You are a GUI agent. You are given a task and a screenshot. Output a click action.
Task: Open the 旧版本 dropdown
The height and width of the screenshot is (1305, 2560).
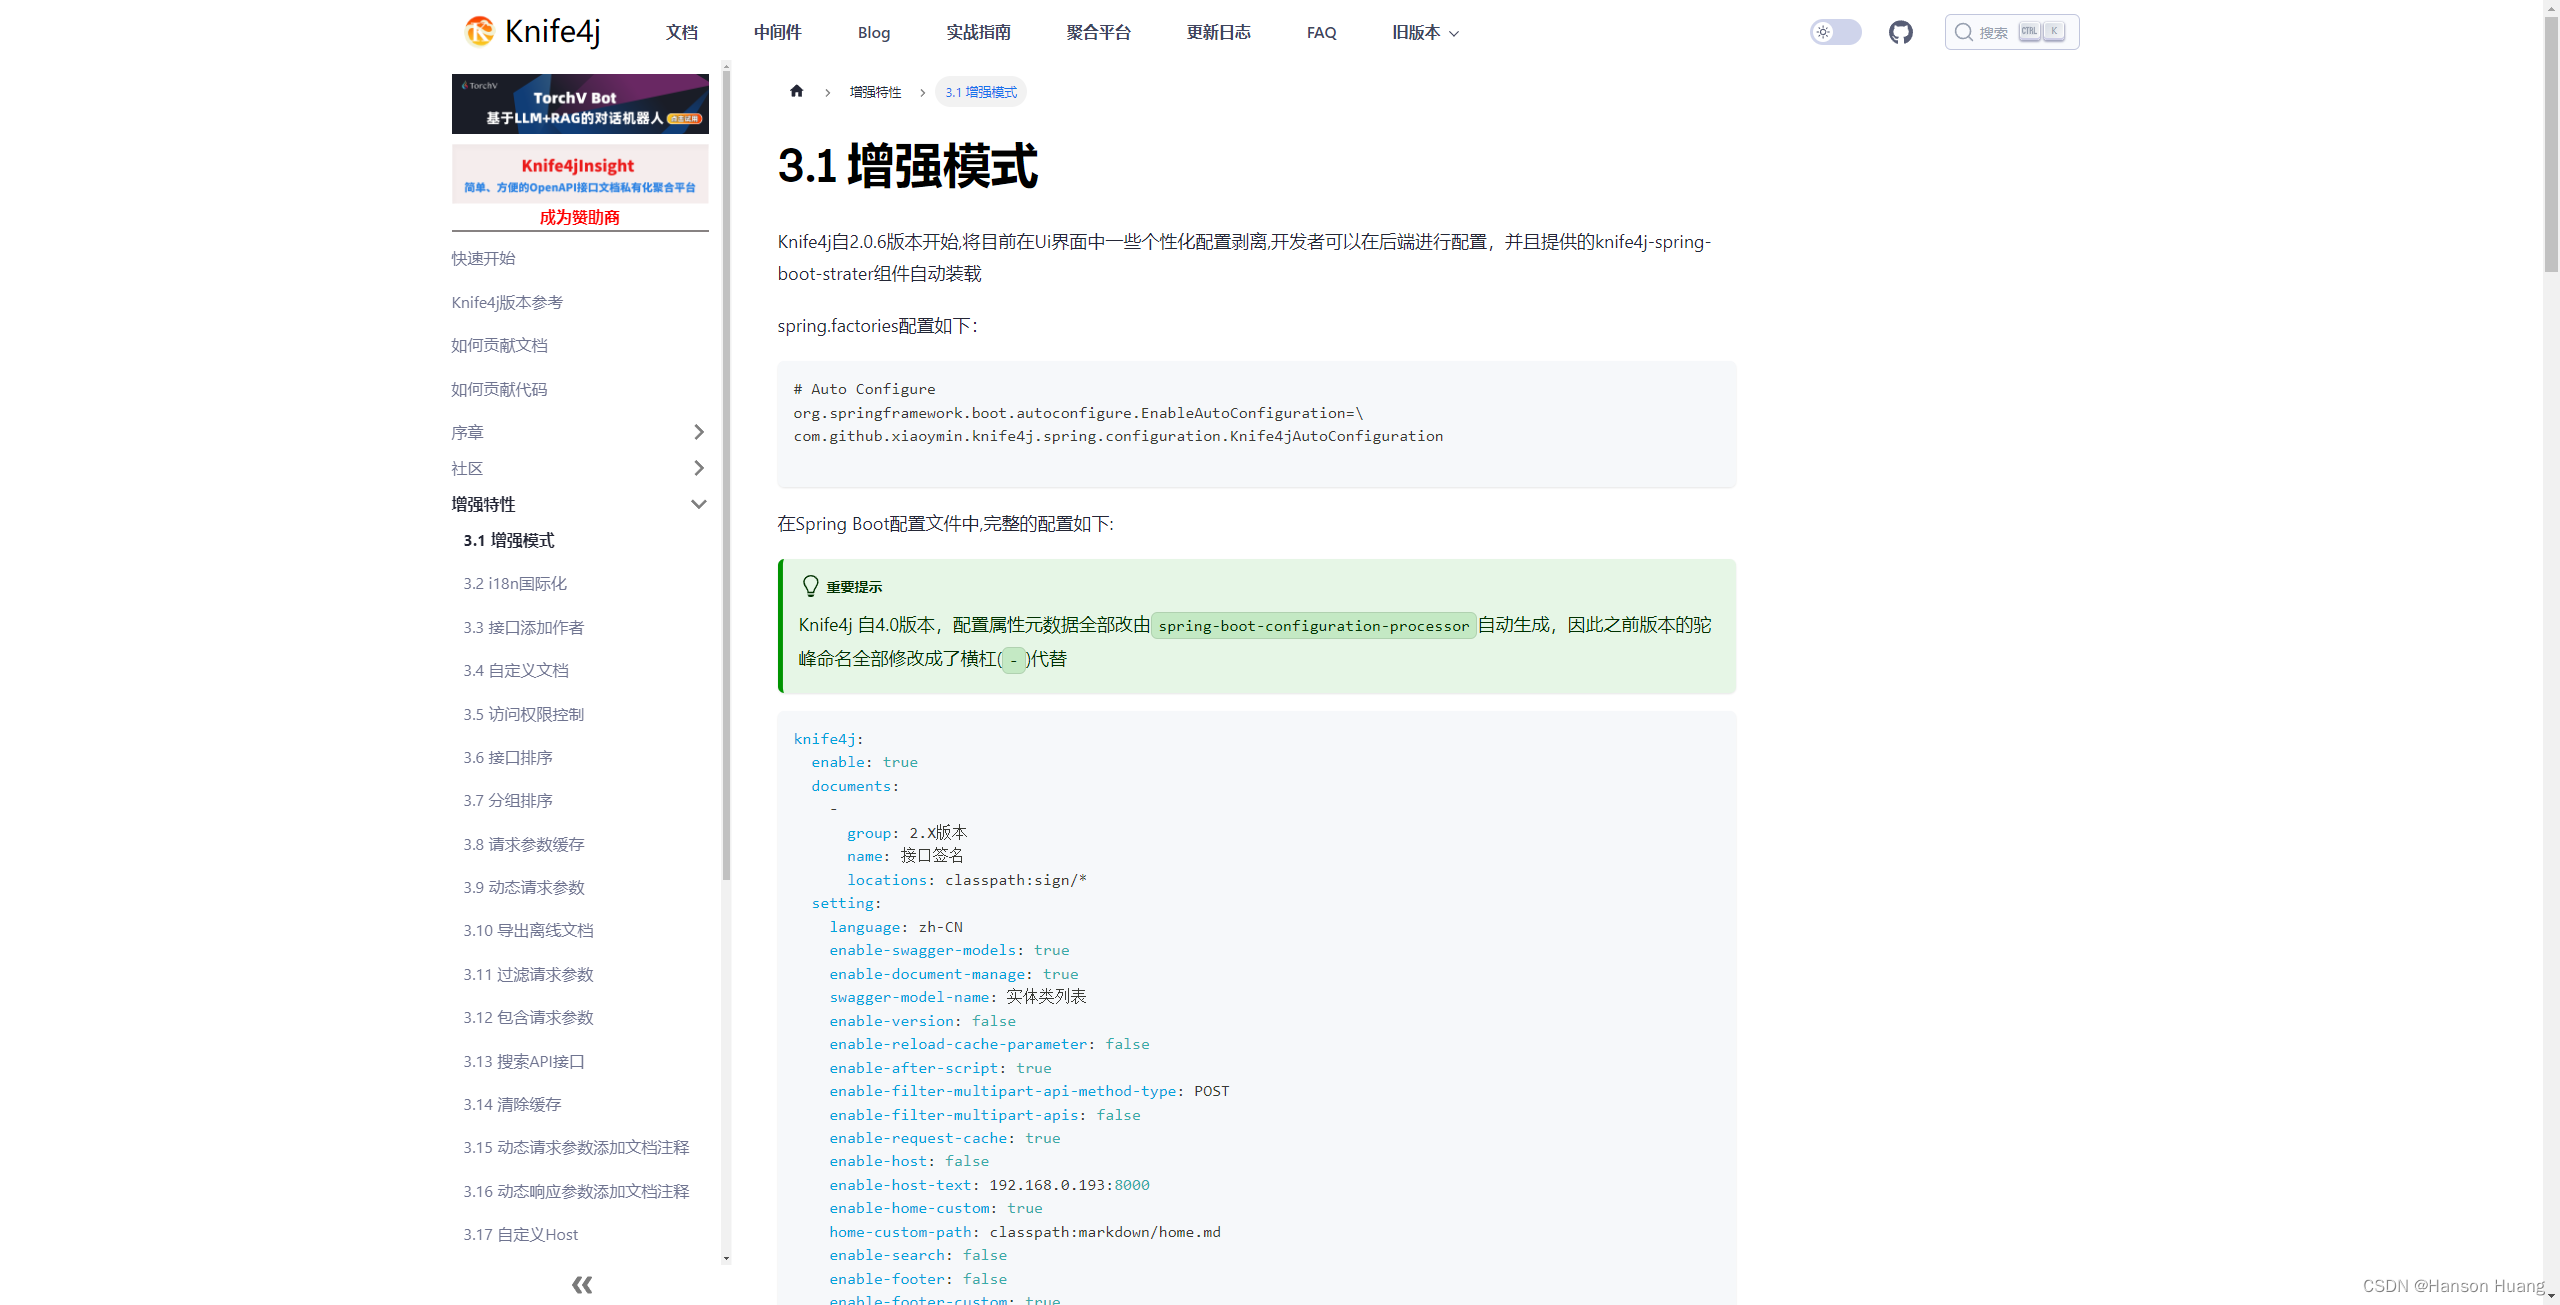[x=1423, y=31]
